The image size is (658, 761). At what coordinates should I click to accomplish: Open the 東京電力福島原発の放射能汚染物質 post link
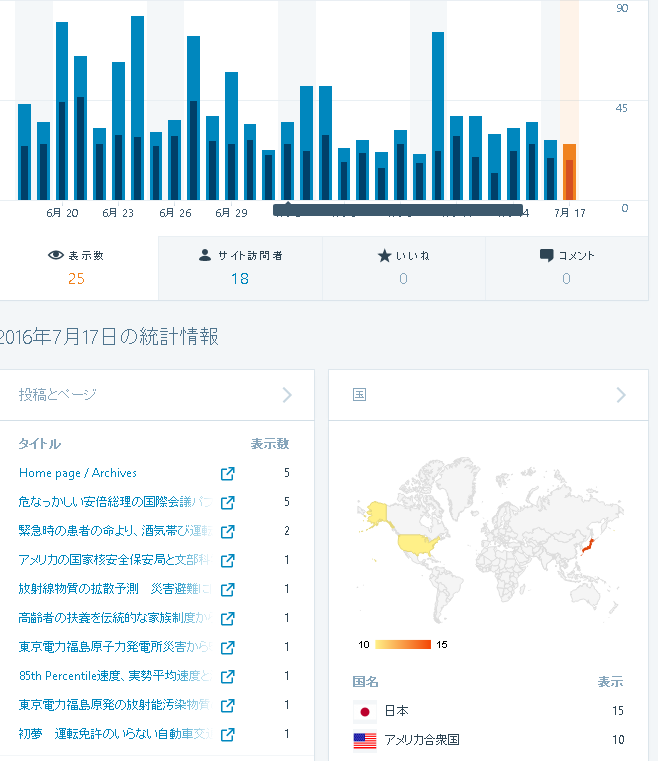[114, 705]
